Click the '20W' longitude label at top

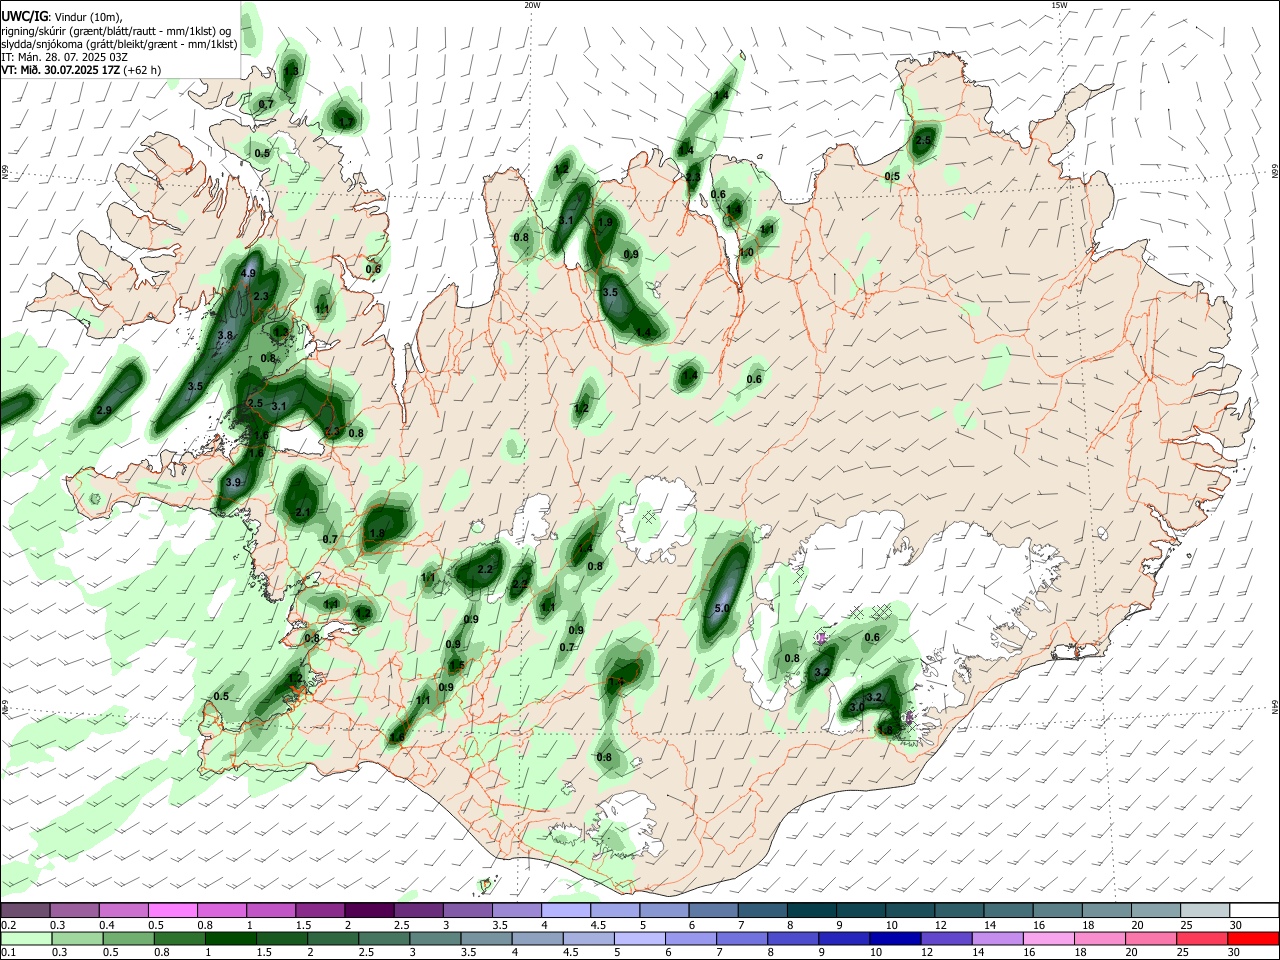click(532, 5)
